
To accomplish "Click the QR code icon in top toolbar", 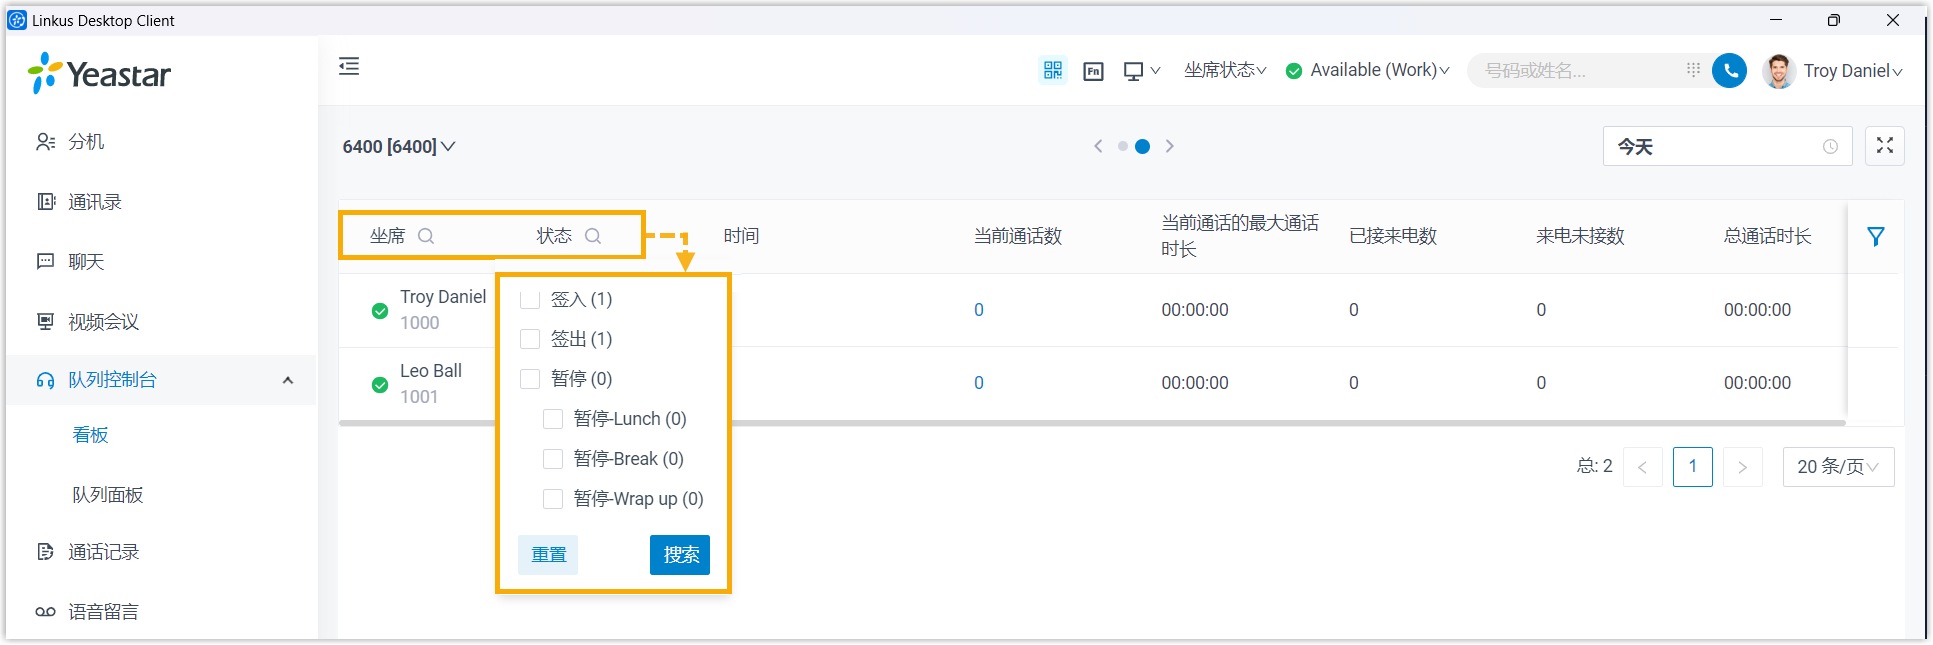I will pyautogui.click(x=1052, y=70).
